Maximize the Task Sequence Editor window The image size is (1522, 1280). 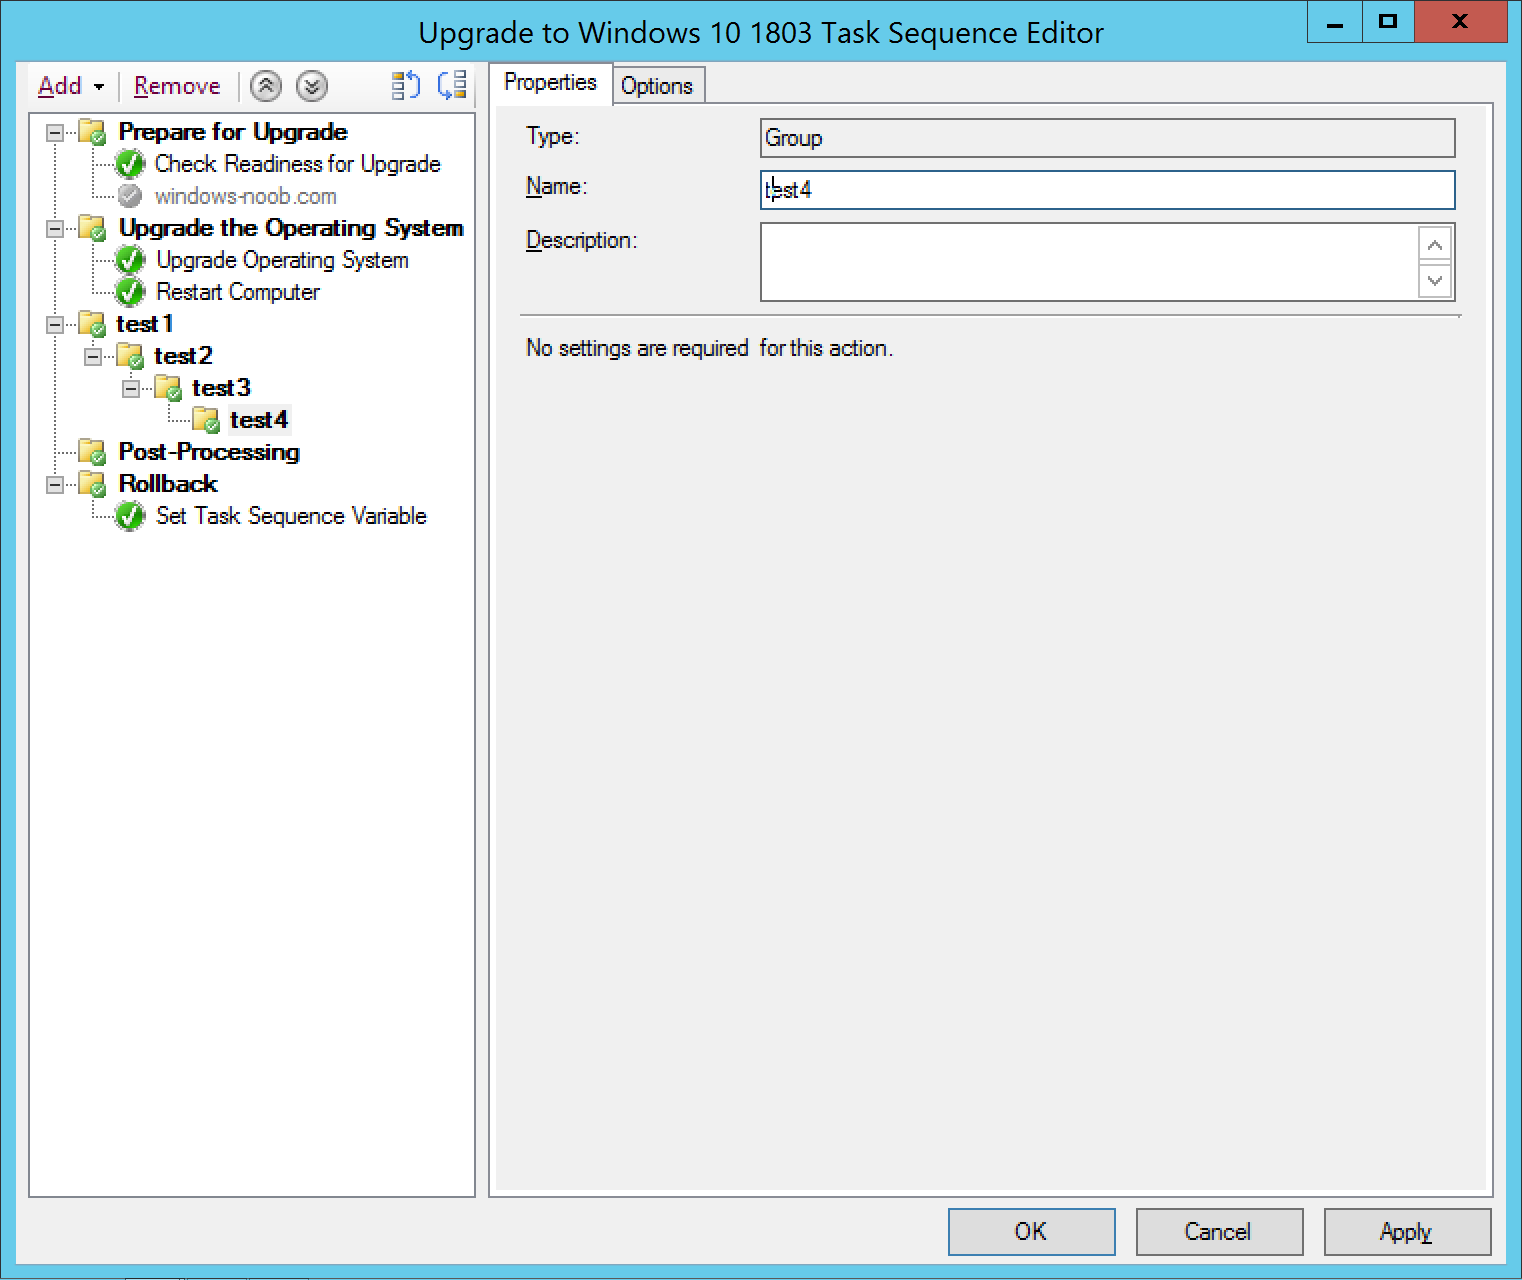(1388, 22)
